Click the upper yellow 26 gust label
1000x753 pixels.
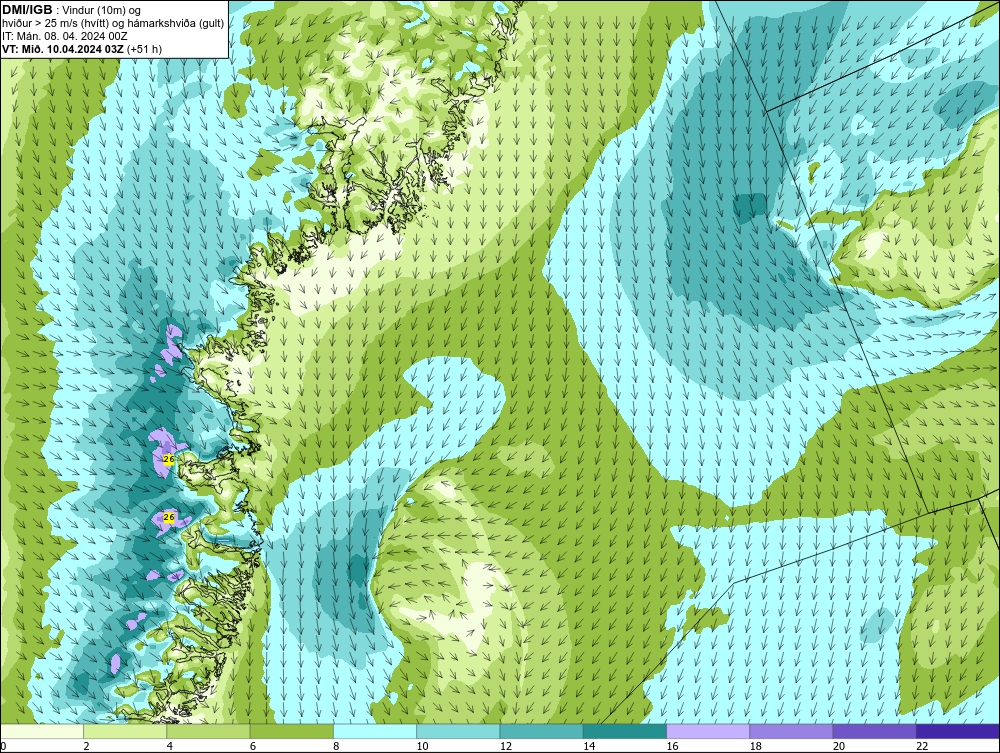click(169, 459)
